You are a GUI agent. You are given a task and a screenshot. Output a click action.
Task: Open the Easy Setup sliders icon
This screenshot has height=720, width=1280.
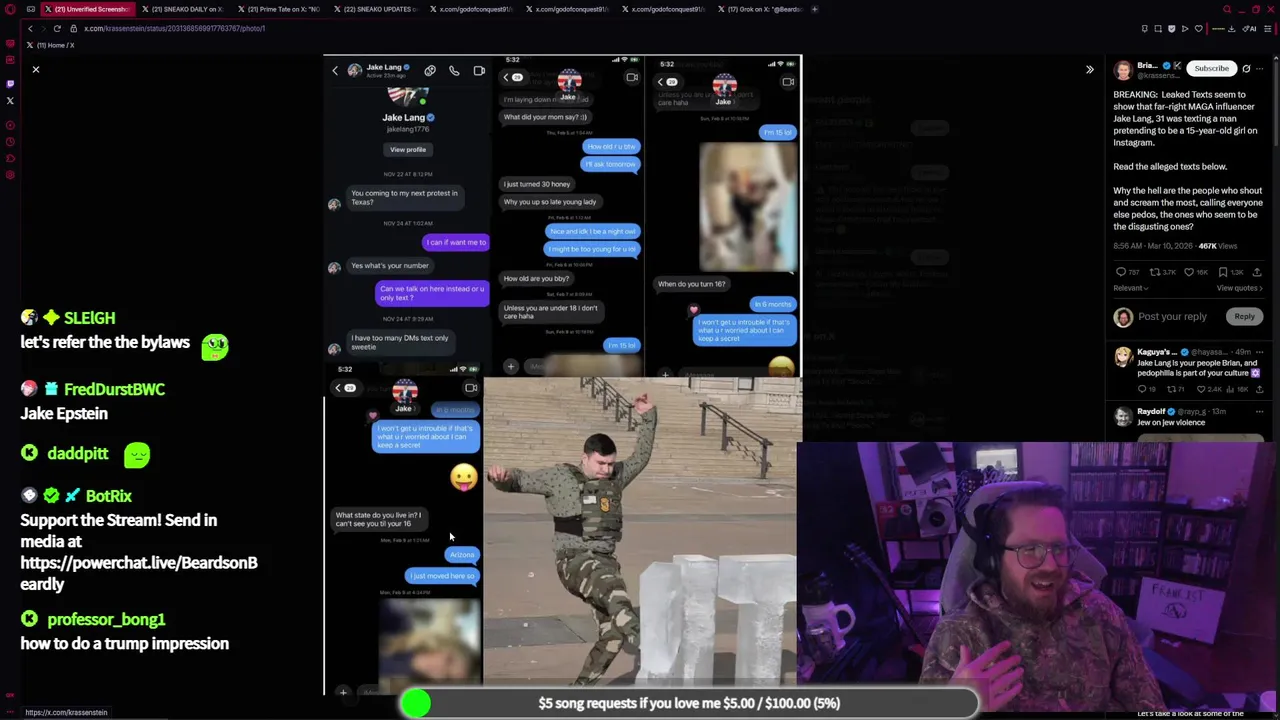pyautogui.click(x=1270, y=28)
